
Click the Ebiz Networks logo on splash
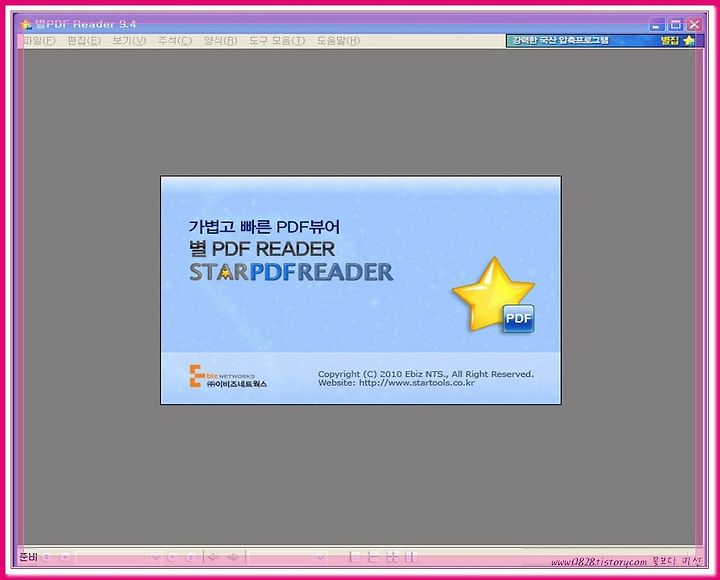coord(228,376)
